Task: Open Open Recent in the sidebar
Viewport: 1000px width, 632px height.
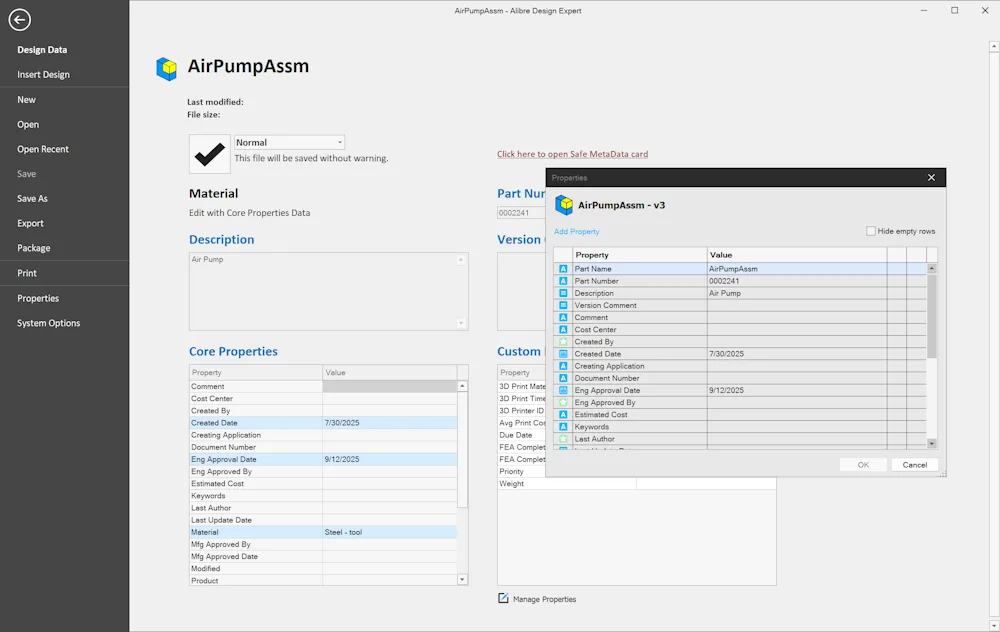Action: tap(43, 149)
